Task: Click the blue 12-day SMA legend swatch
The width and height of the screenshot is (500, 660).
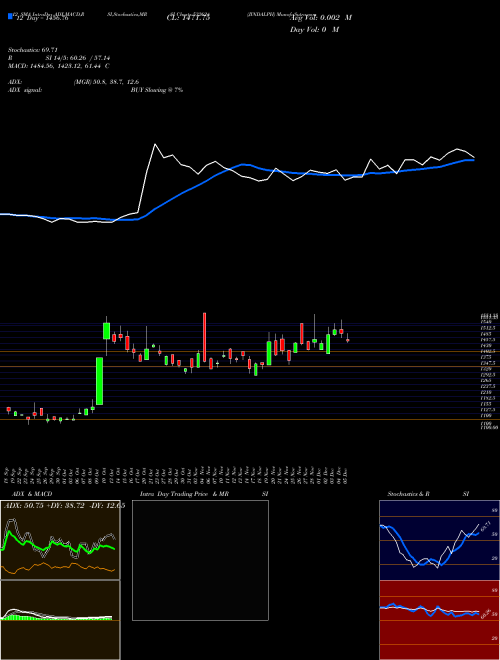Action: click(10, 16)
